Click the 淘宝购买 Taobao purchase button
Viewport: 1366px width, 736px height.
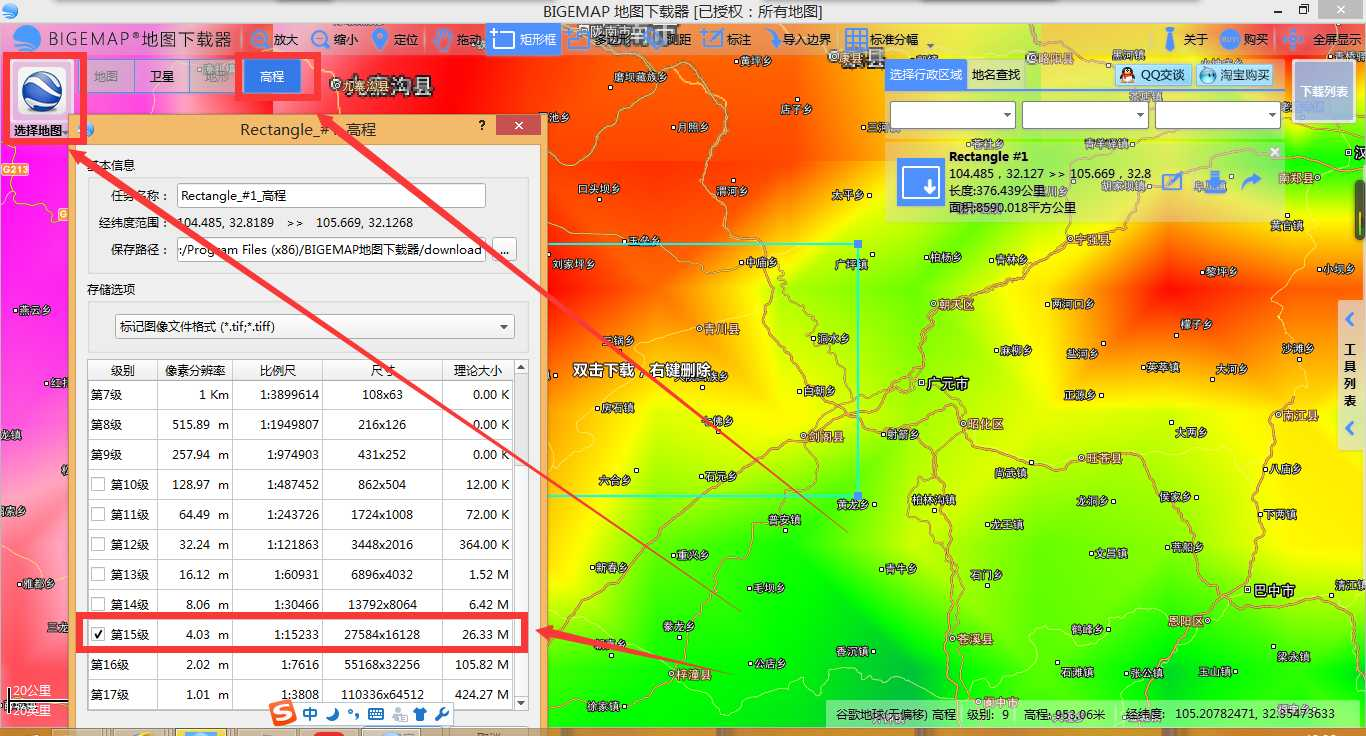[x=1235, y=75]
